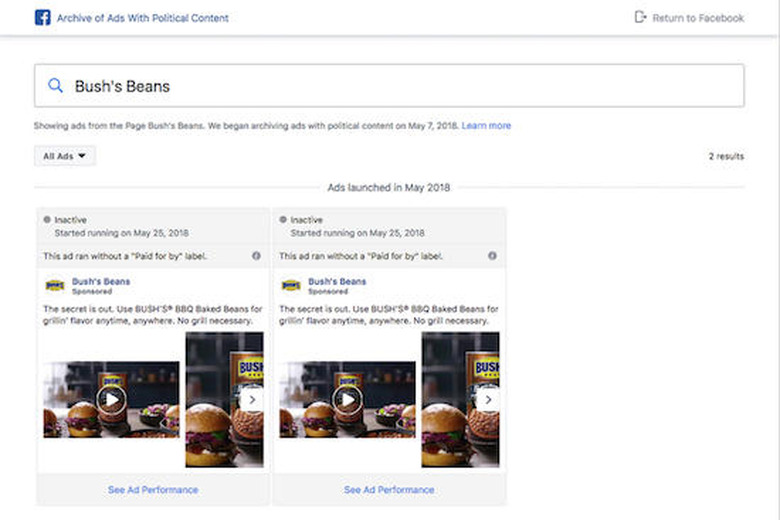
Task: Click the Facebook logo icon
Action: (43, 18)
